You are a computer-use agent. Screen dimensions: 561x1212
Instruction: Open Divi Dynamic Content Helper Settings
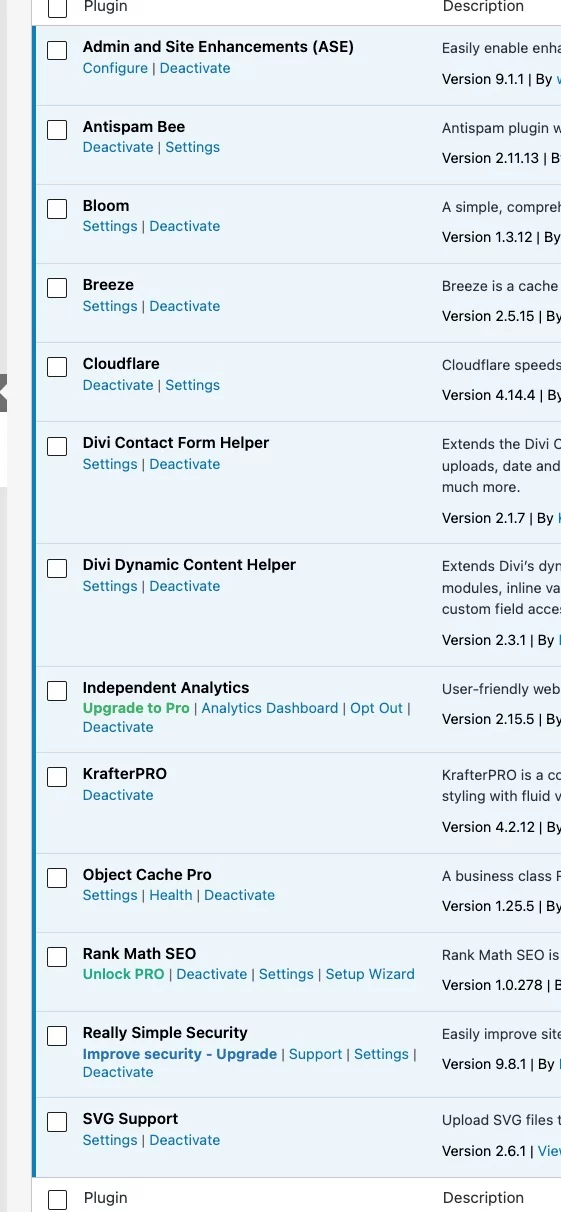click(x=110, y=586)
